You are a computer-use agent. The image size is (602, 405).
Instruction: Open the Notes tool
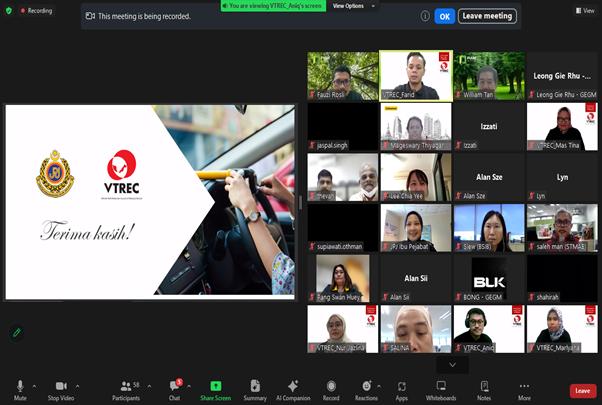tap(484, 388)
